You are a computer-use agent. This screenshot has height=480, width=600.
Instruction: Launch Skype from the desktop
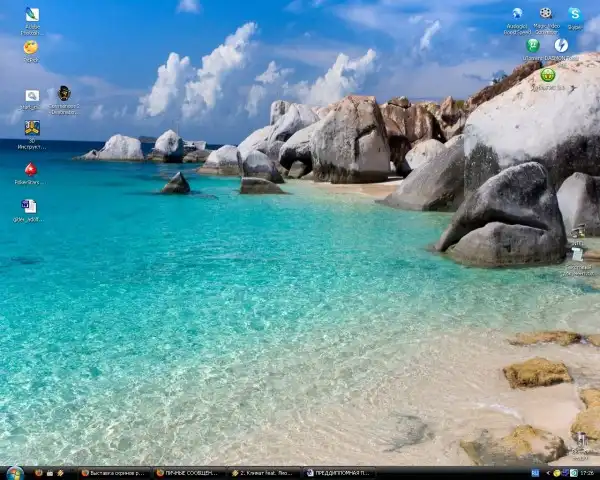575,14
